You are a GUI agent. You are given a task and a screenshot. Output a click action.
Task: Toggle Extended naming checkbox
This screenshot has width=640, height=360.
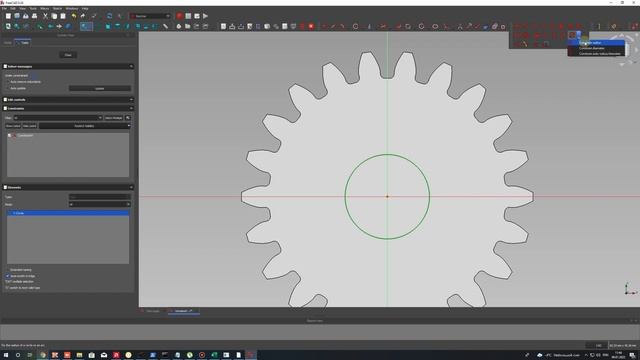(x=7, y=270)
